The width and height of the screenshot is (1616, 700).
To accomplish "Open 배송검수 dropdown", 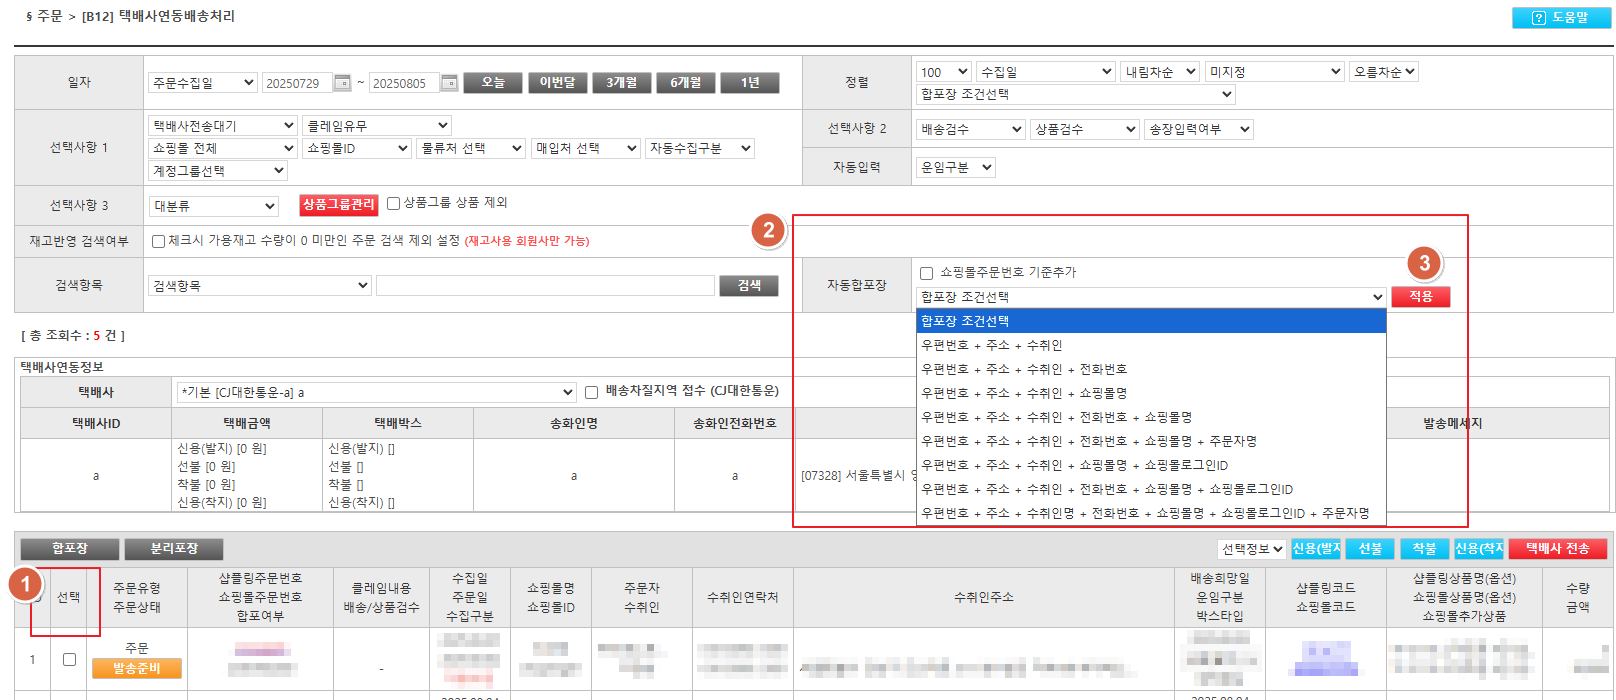I will [971, 129].
